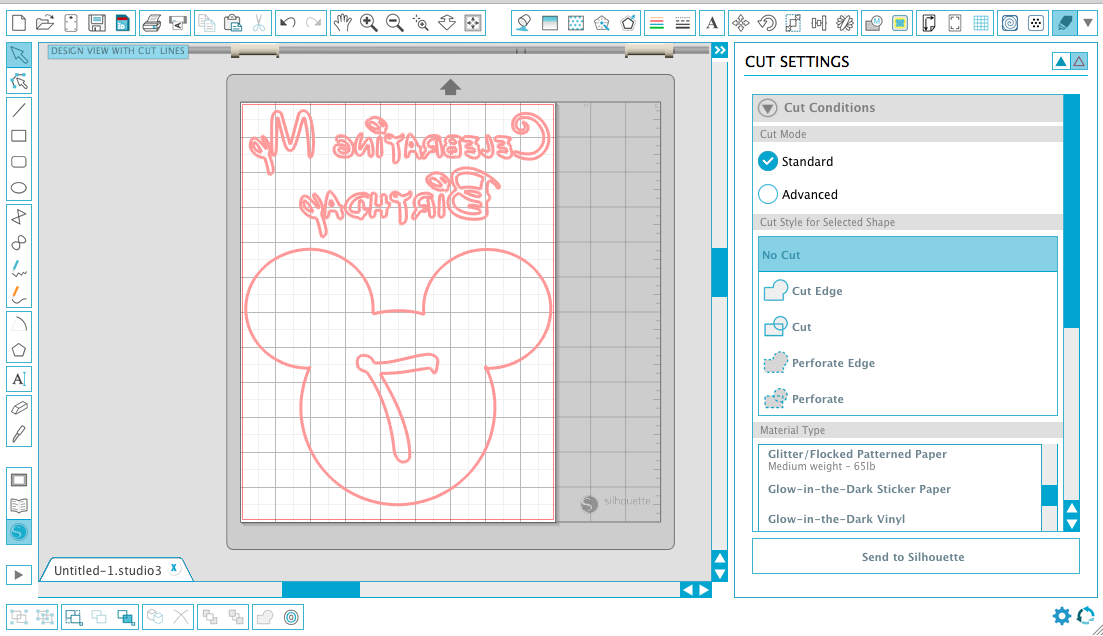Collapse the Cut Conditions section
Image resolution: width=1103 pixels, height=636 pixels.
pos(767,108)
